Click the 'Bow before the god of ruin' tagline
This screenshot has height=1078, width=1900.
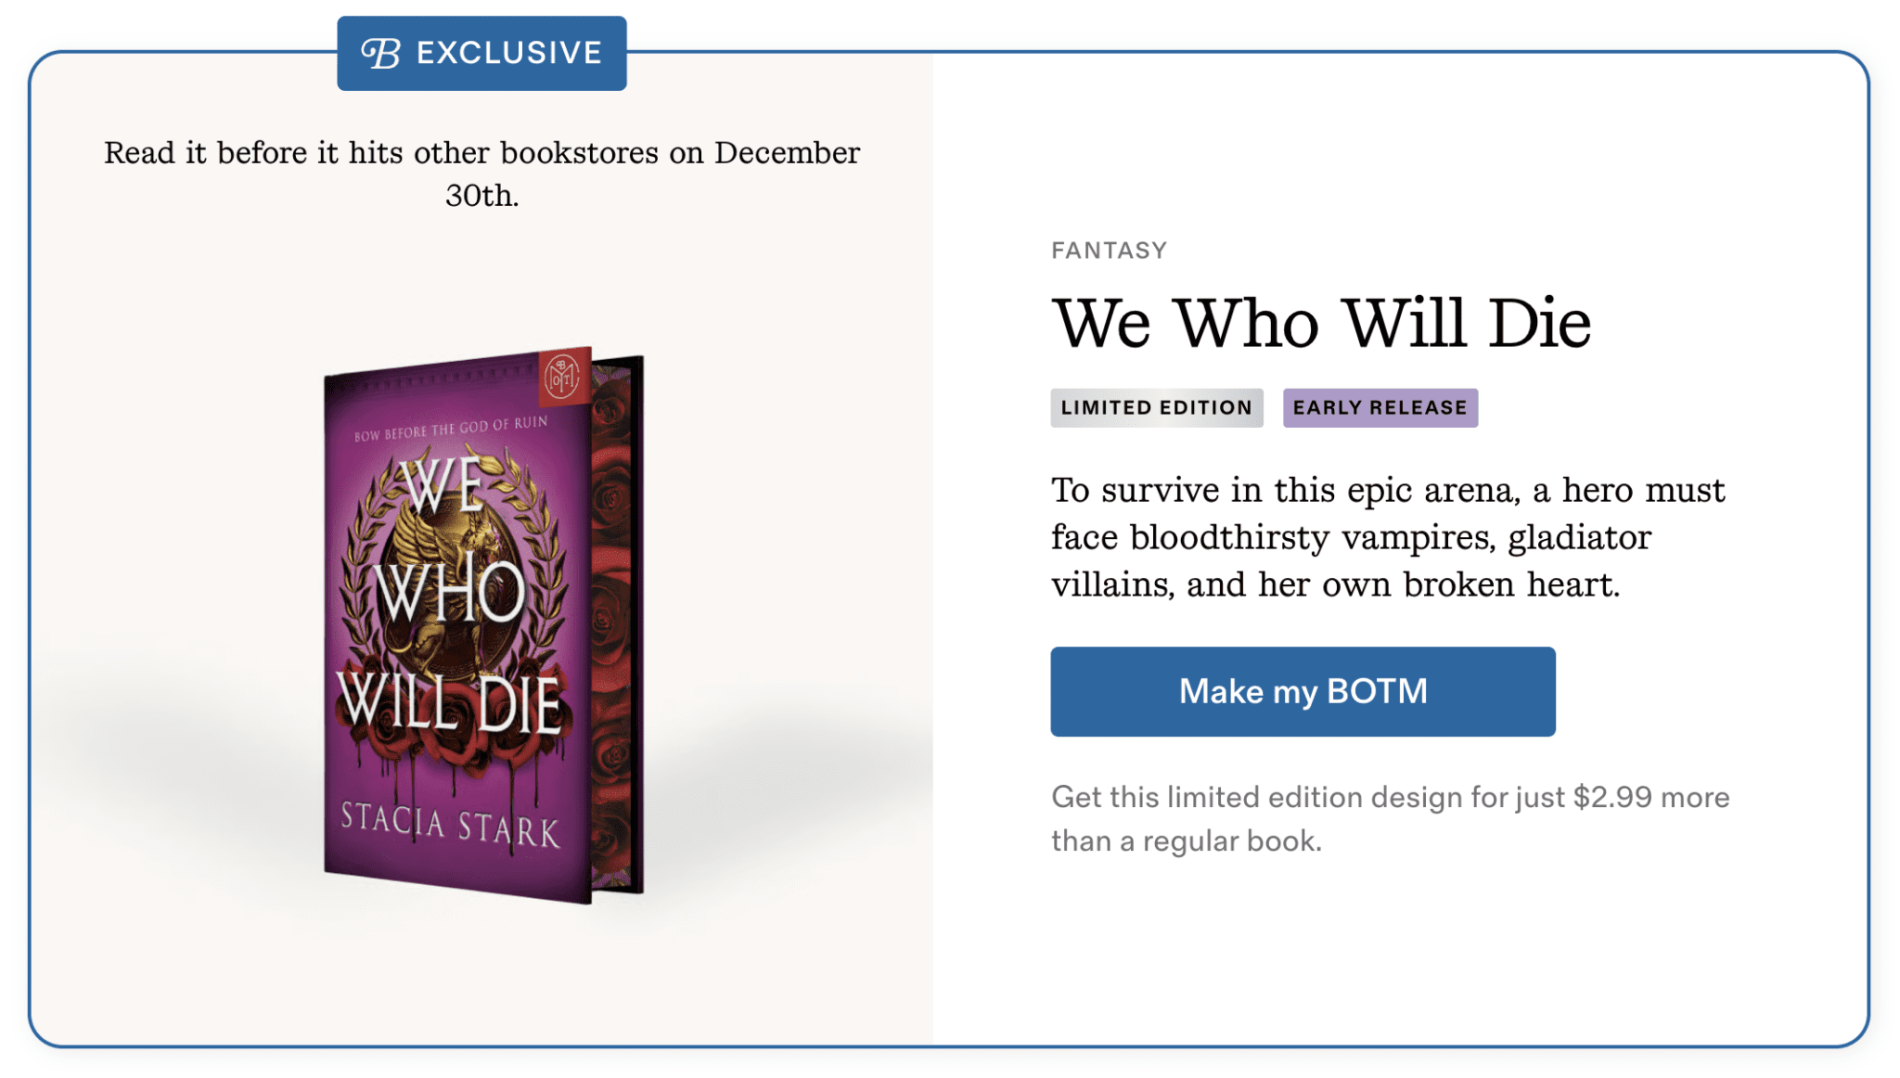[451, 428]
